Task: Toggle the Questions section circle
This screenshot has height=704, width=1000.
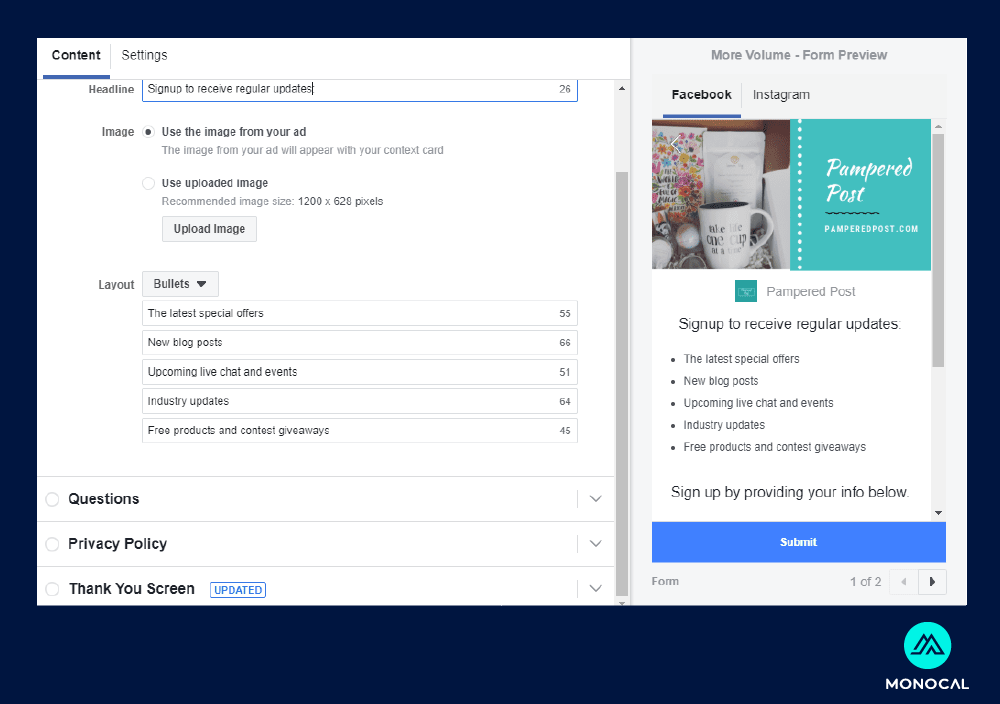Action: click(x=52, y=499)
